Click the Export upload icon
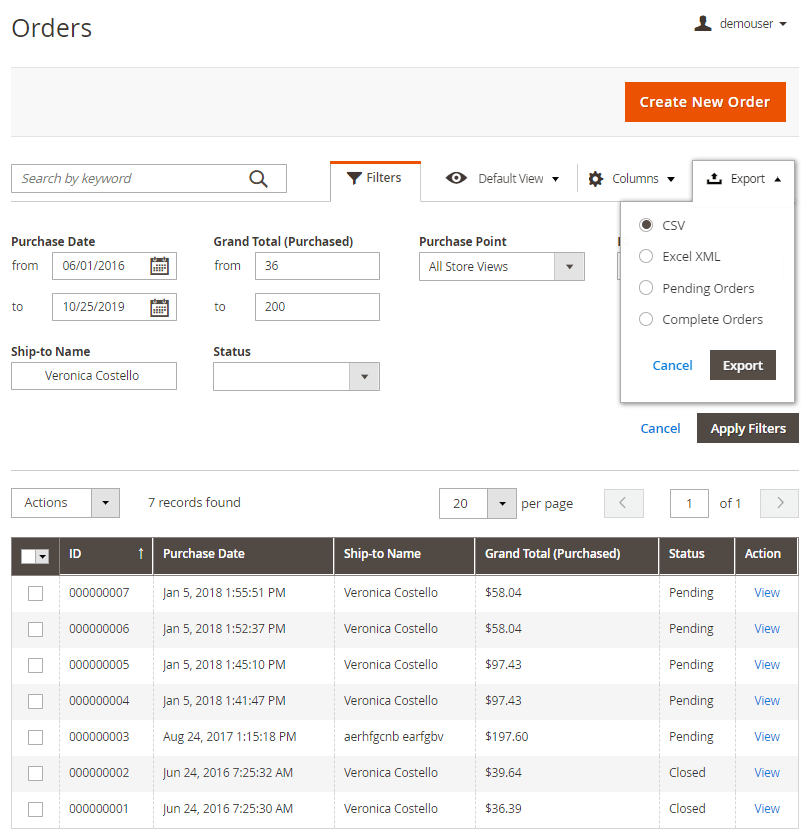The image size is (806, 837). point(714,179)
